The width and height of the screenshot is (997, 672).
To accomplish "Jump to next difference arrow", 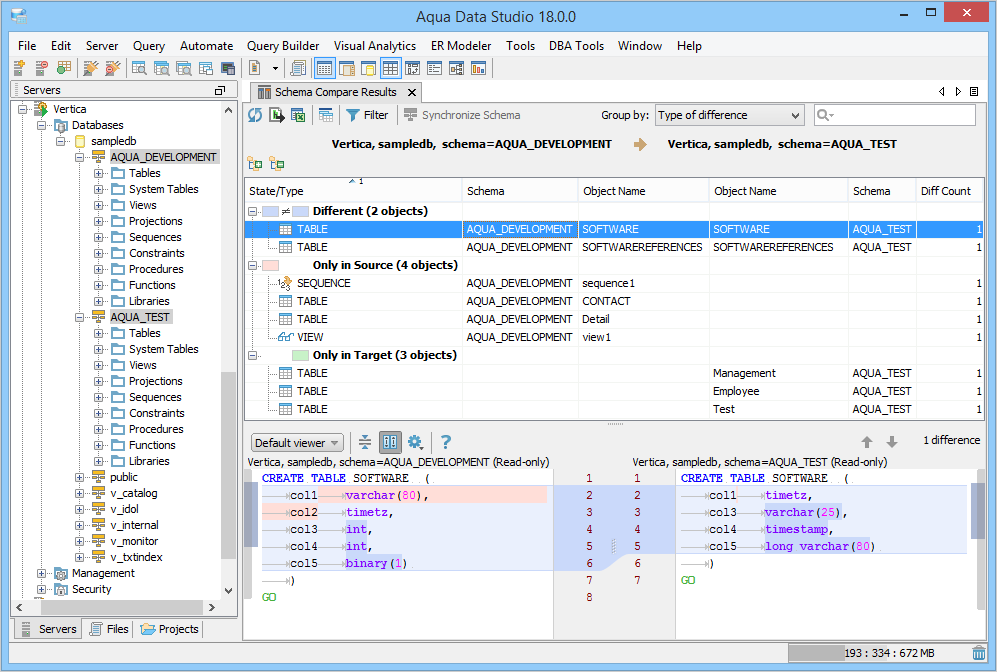I will click(892, 442).
